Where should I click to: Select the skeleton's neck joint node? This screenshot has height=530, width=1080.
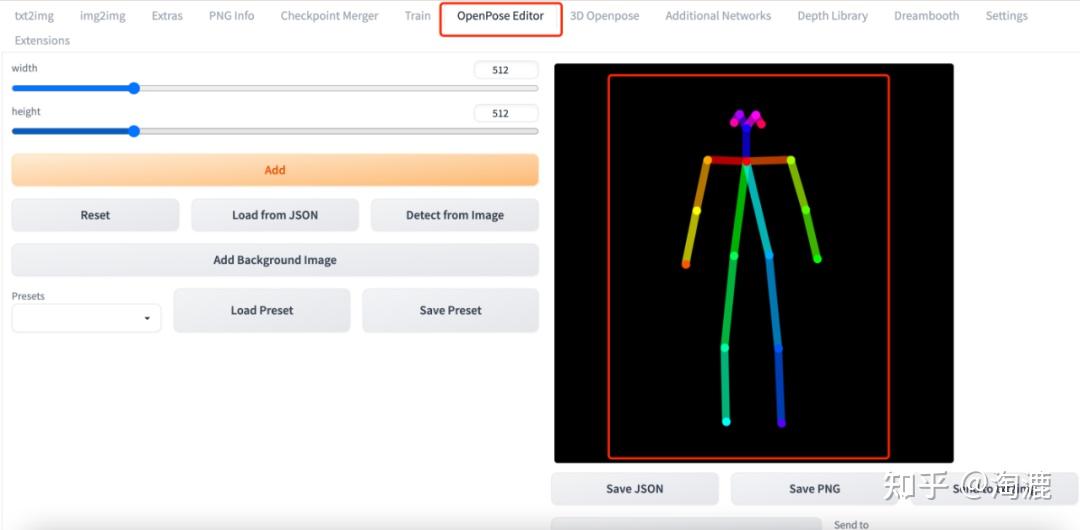click(x=746, y=161)
